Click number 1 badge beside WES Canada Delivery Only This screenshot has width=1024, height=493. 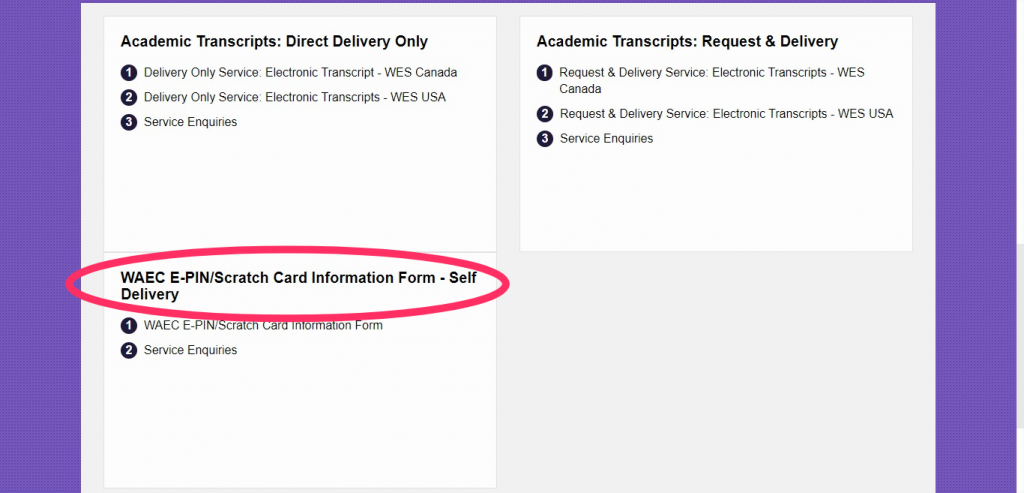(x=128, y=73)
